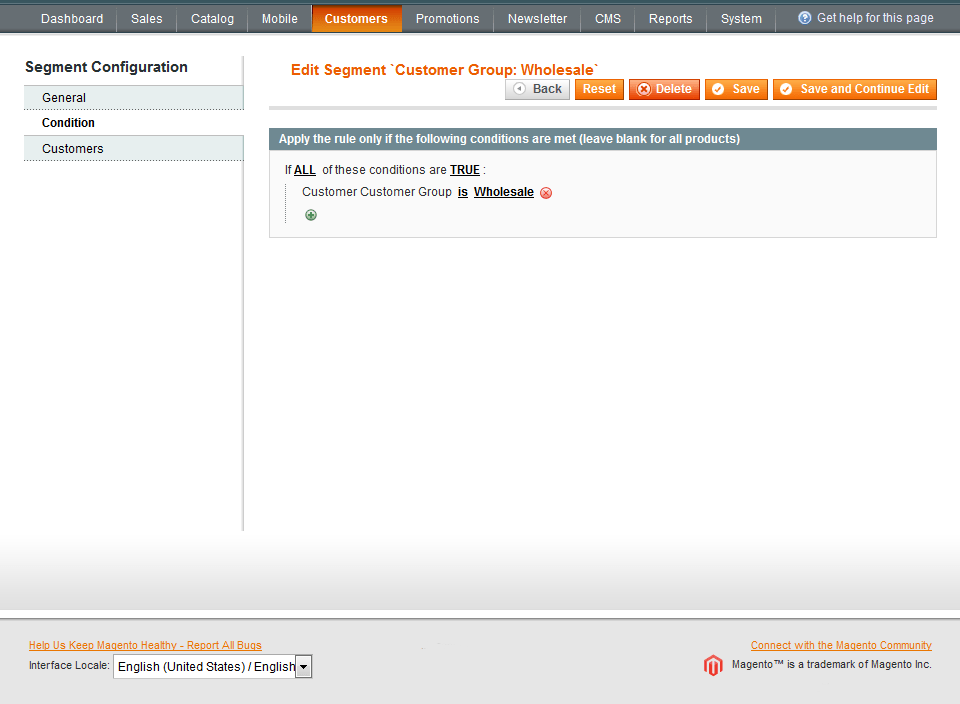Click the Edit Segment page title
The width and height of the screenshot is (960, 704).
pos(444,70)
